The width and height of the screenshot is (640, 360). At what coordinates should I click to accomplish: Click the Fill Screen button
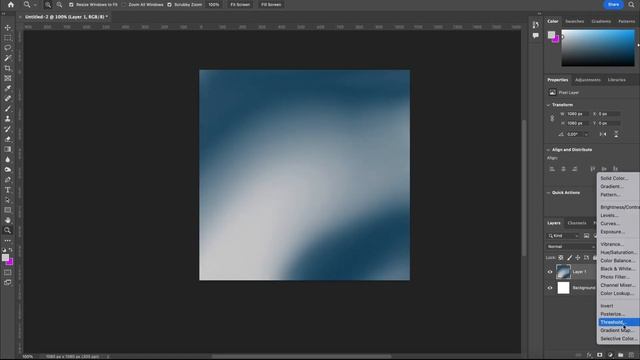pos(271,4)
